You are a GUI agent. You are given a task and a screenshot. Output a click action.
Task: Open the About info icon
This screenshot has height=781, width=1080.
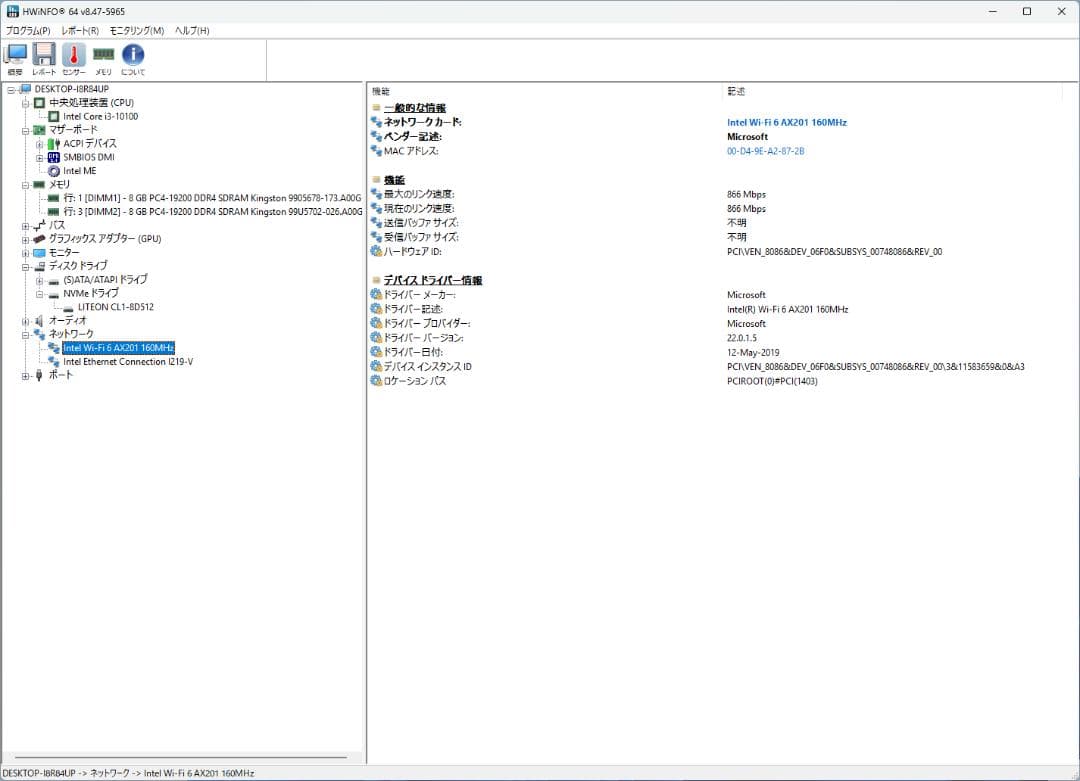coord(133,59)
